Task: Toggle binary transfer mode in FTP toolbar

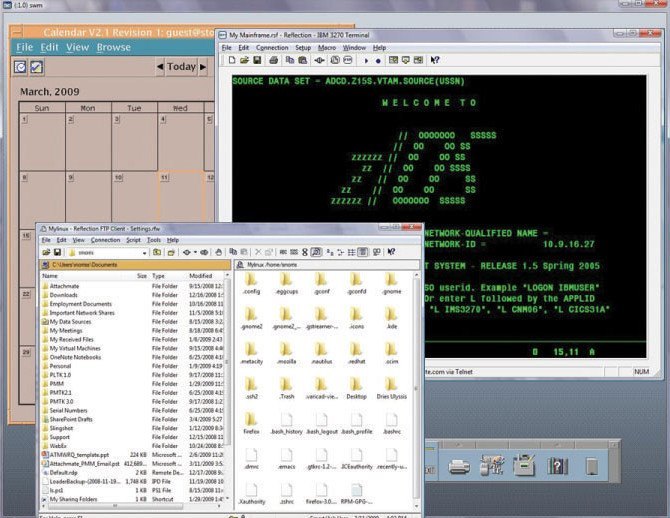Action: point(294,252)
